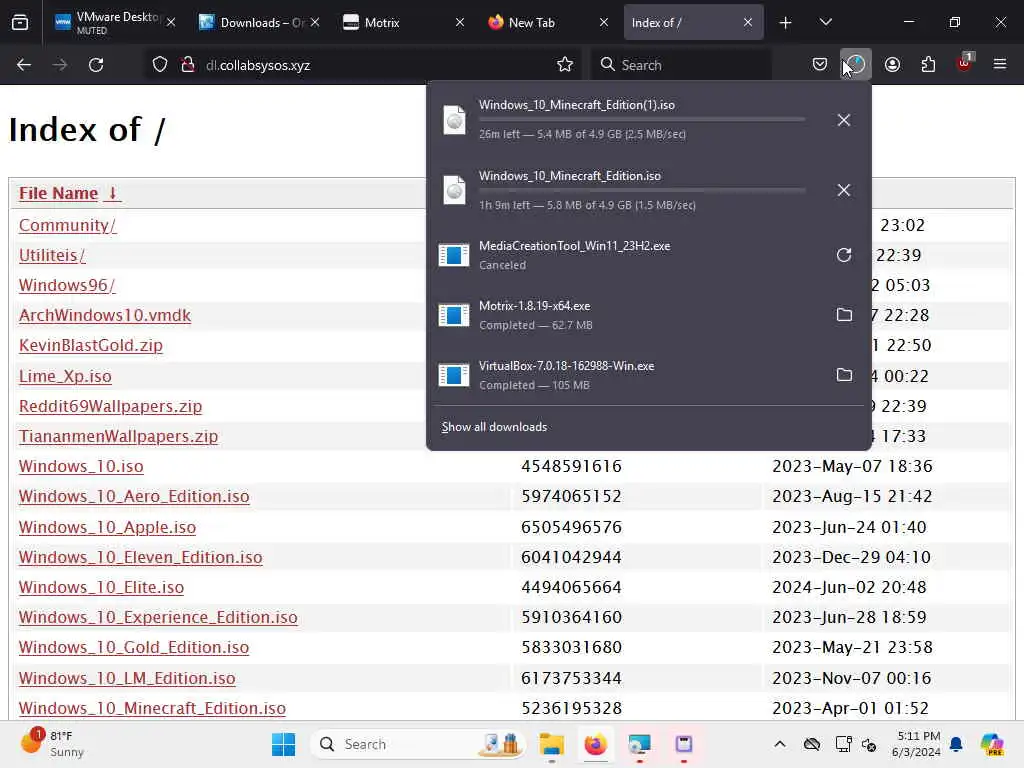Download Windows_10_Apple.iso
This screenshot has height=768, width=1024.
click(107, 527)
